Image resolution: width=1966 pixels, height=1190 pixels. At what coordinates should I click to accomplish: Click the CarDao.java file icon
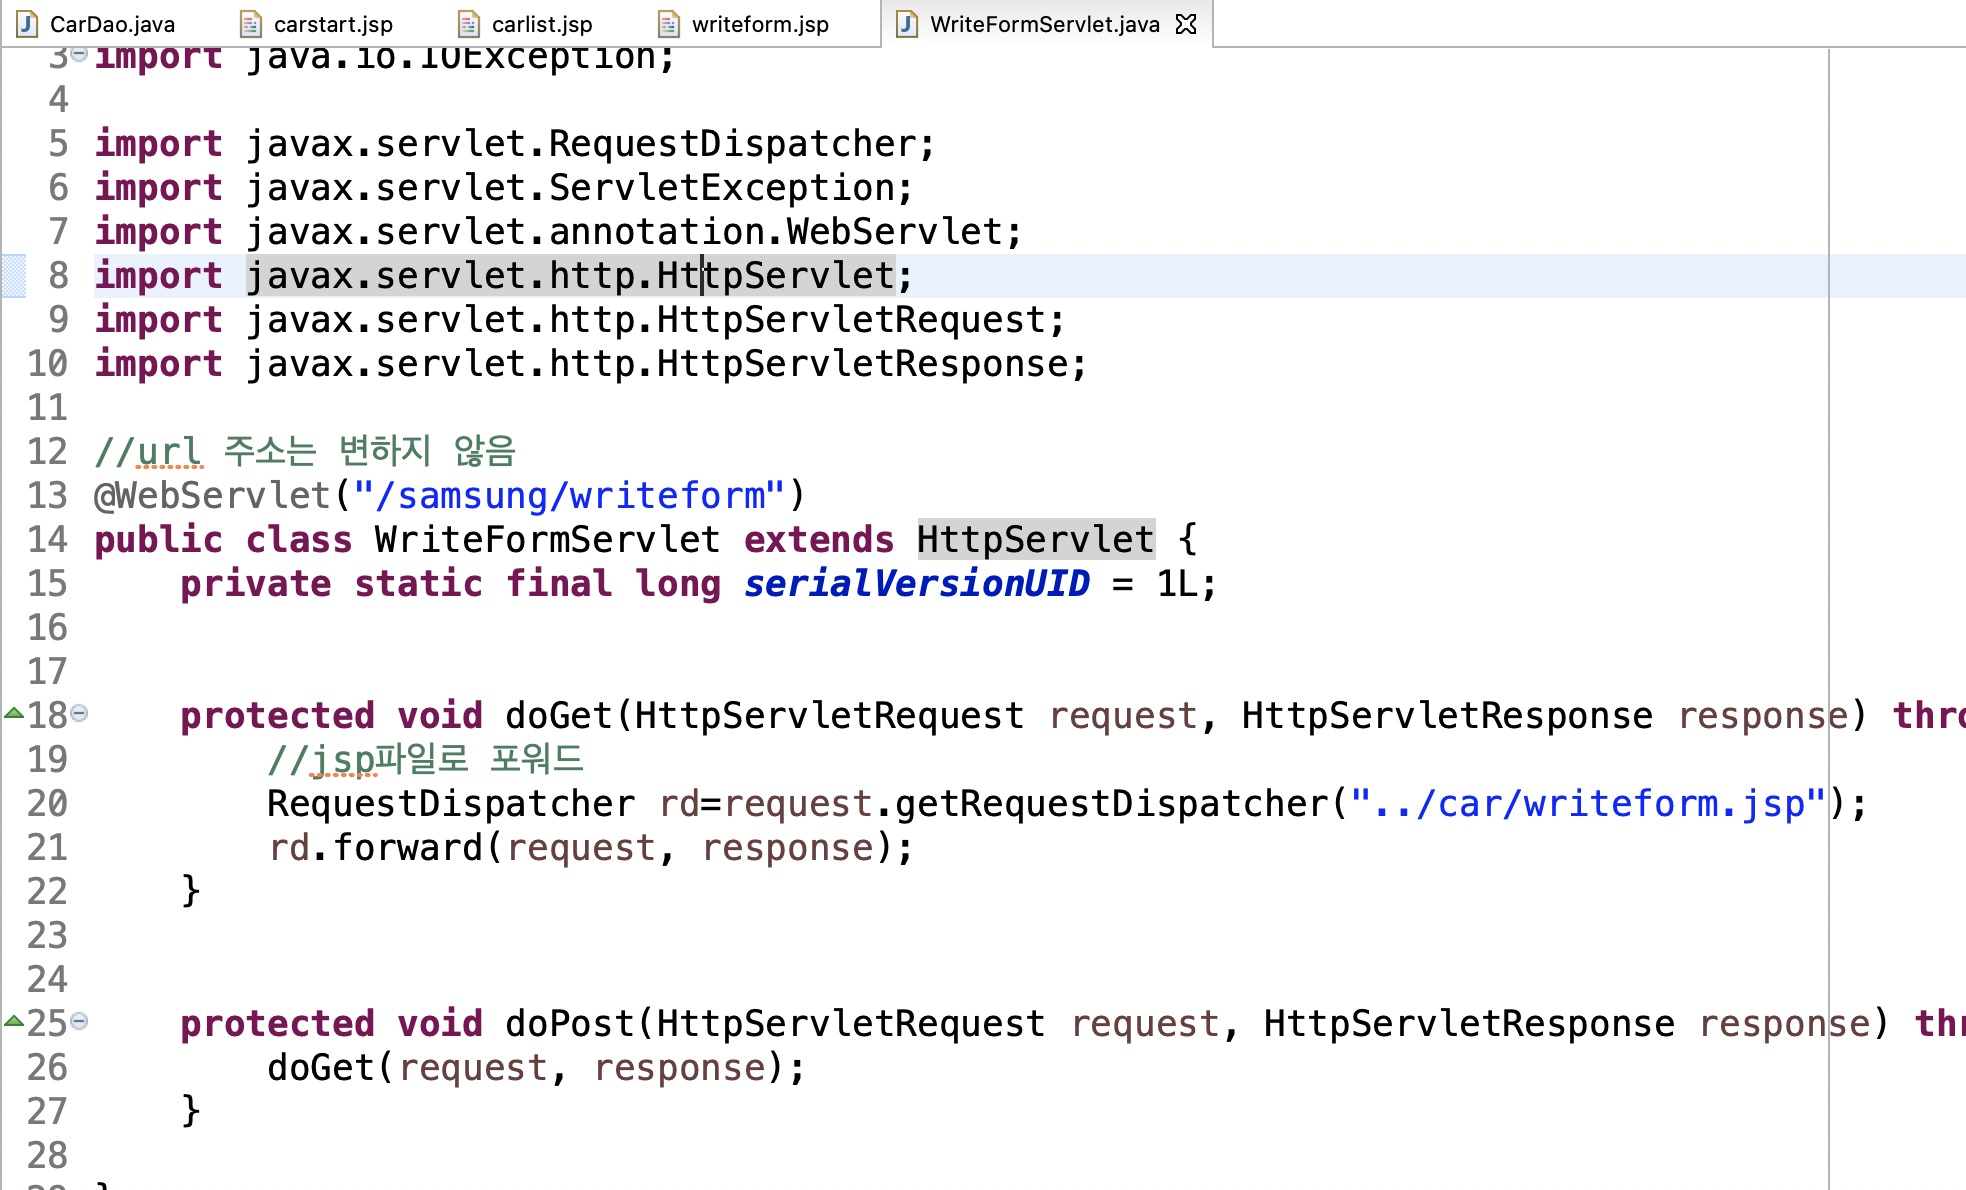coord(27,24)
